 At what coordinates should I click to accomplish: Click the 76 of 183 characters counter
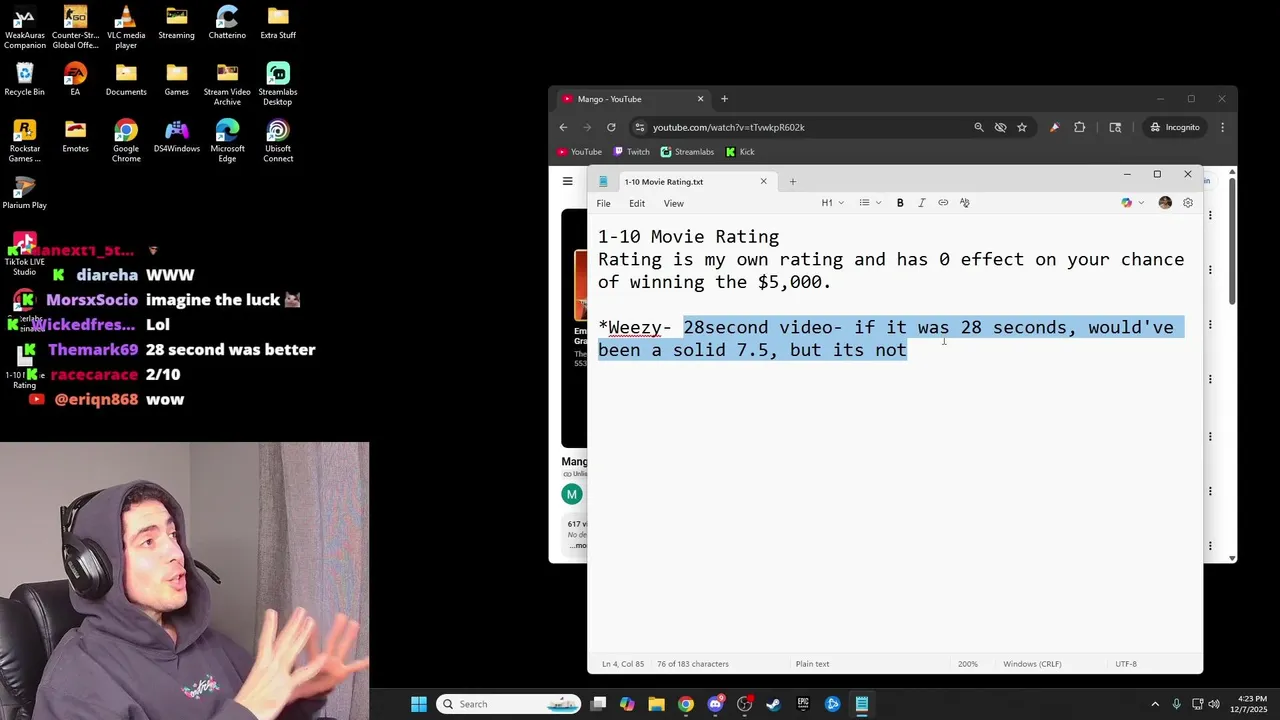click(x=692, y=664)
